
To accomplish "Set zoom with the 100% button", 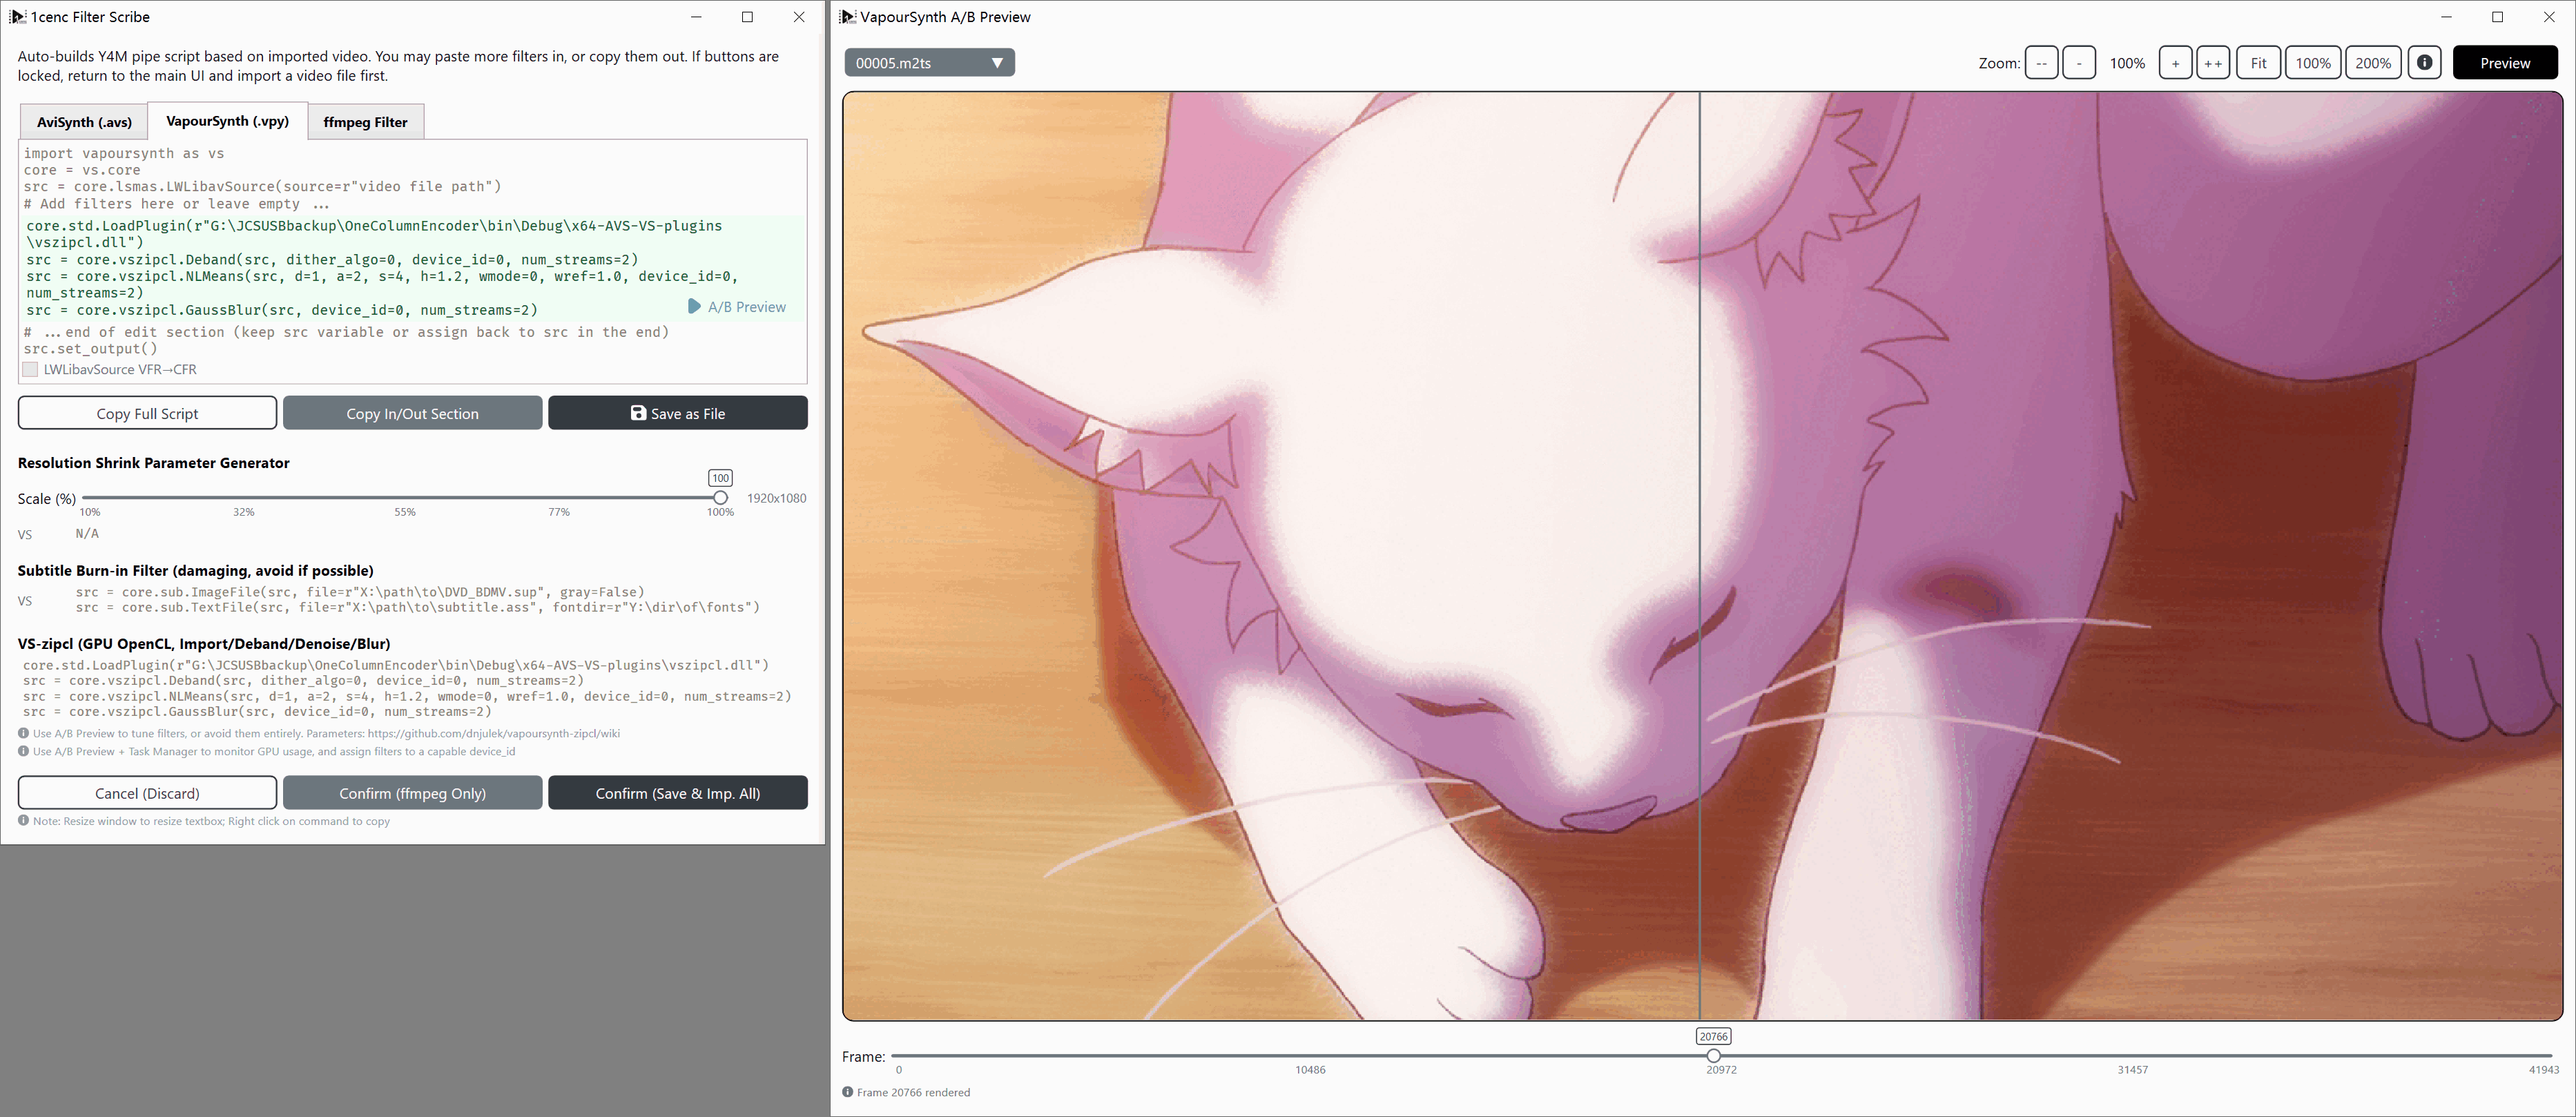I will point(2312,63).
